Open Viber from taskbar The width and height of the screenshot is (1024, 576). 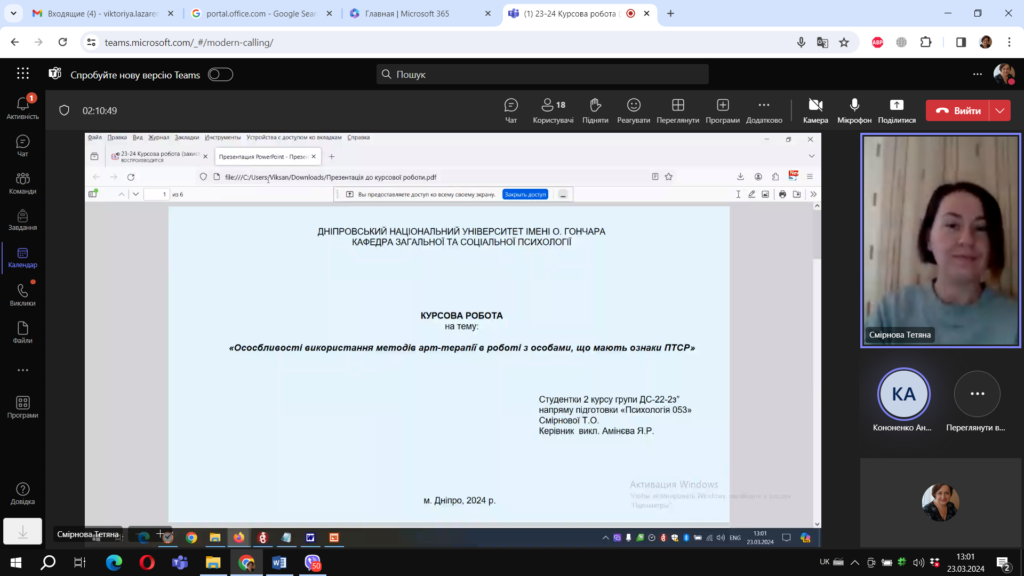(x=313, y=562)
